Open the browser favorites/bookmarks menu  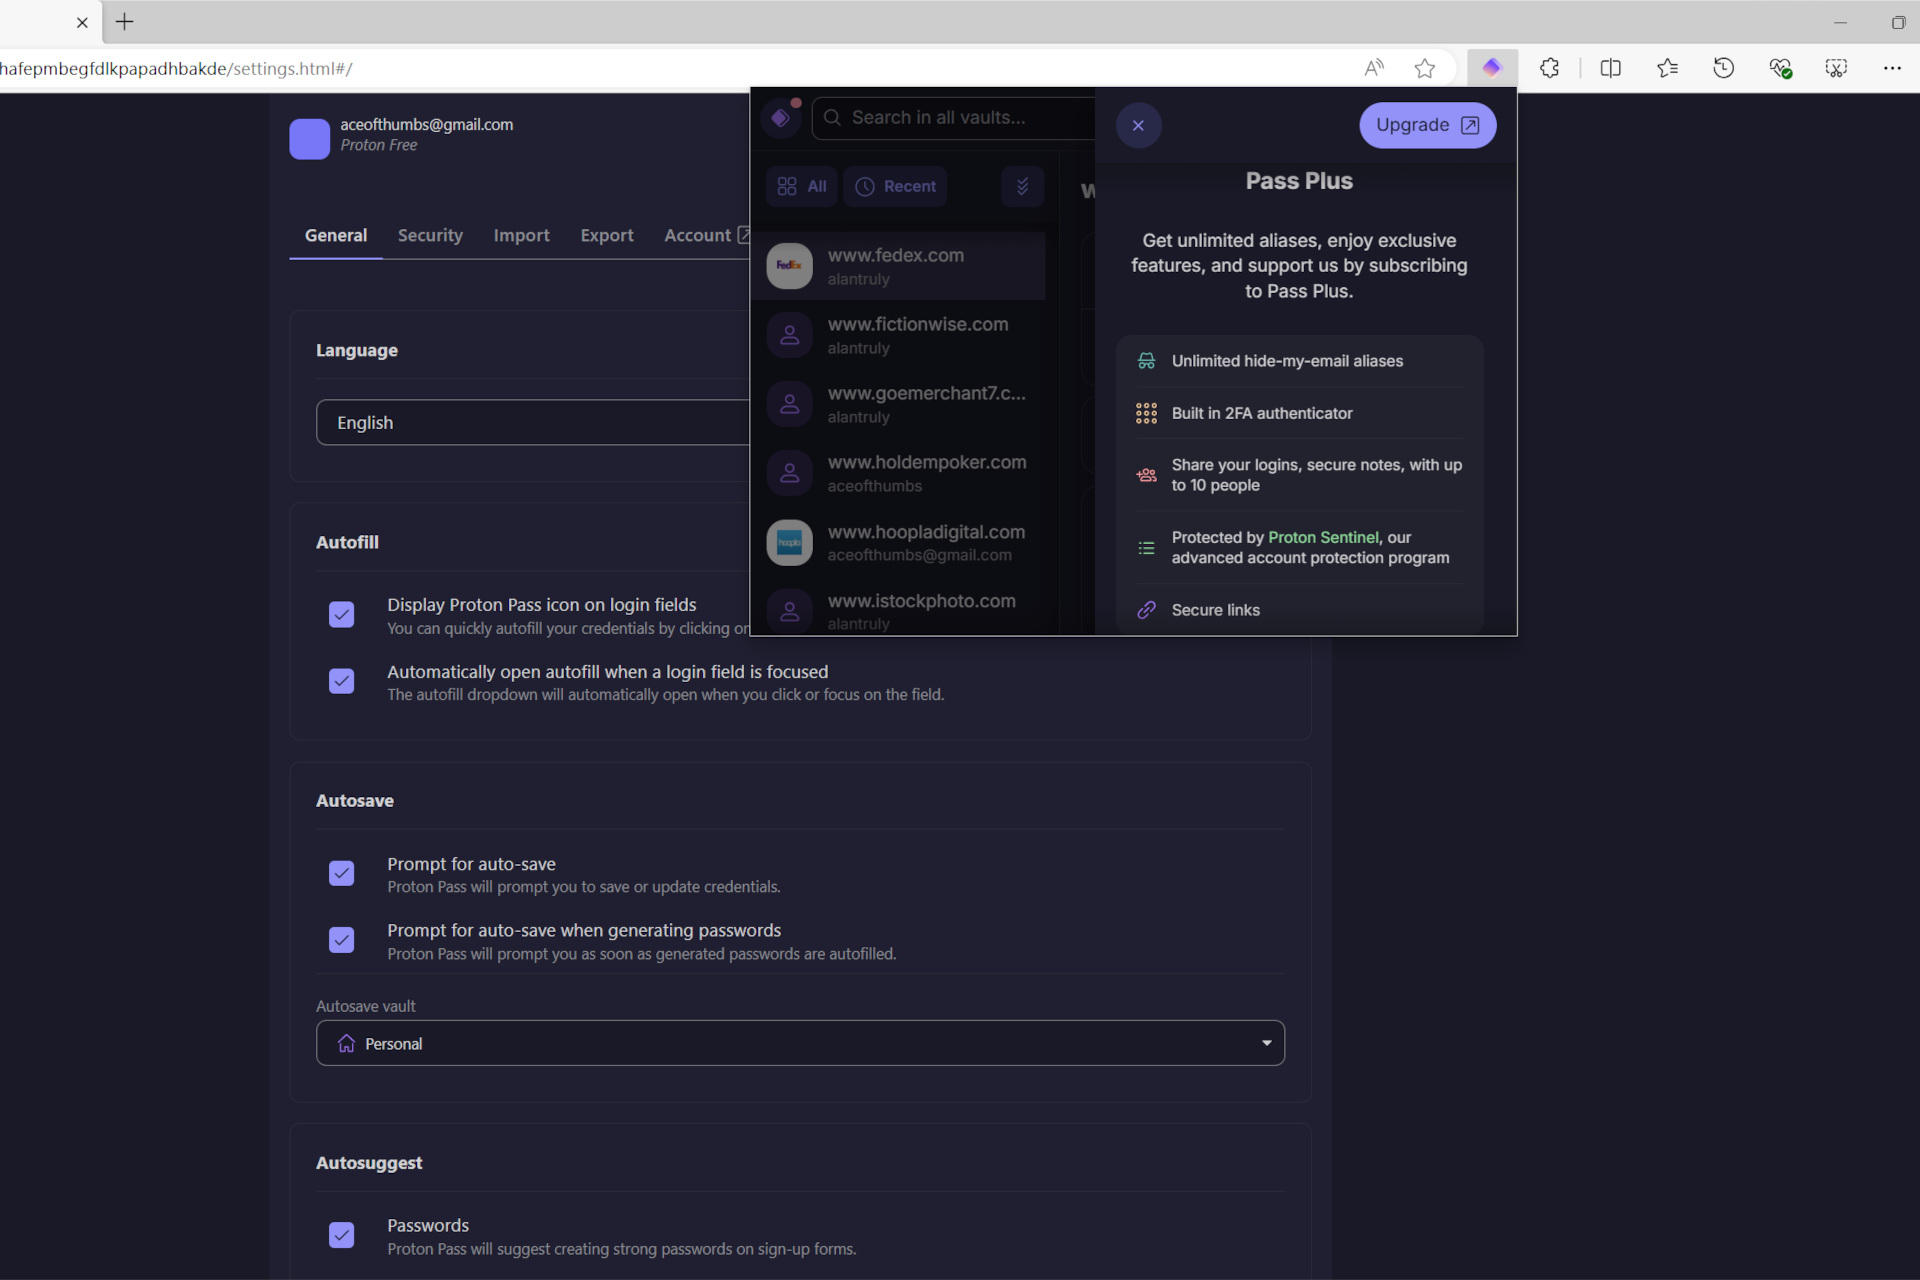click(1667, 66)
